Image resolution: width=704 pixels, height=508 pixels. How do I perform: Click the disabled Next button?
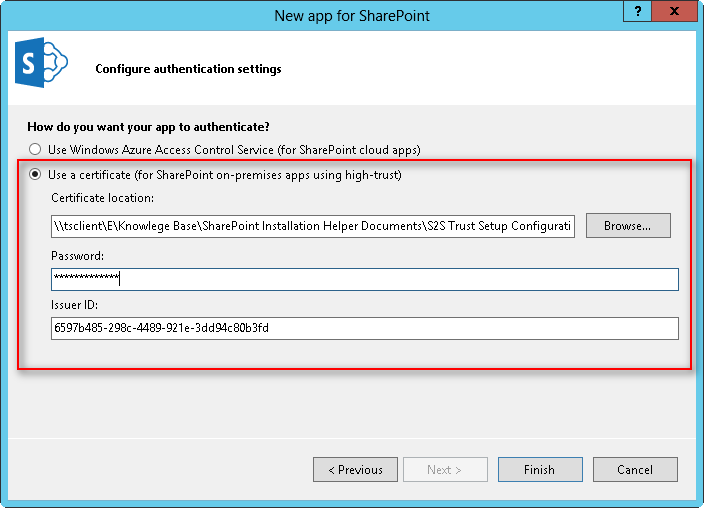point(445,469)
